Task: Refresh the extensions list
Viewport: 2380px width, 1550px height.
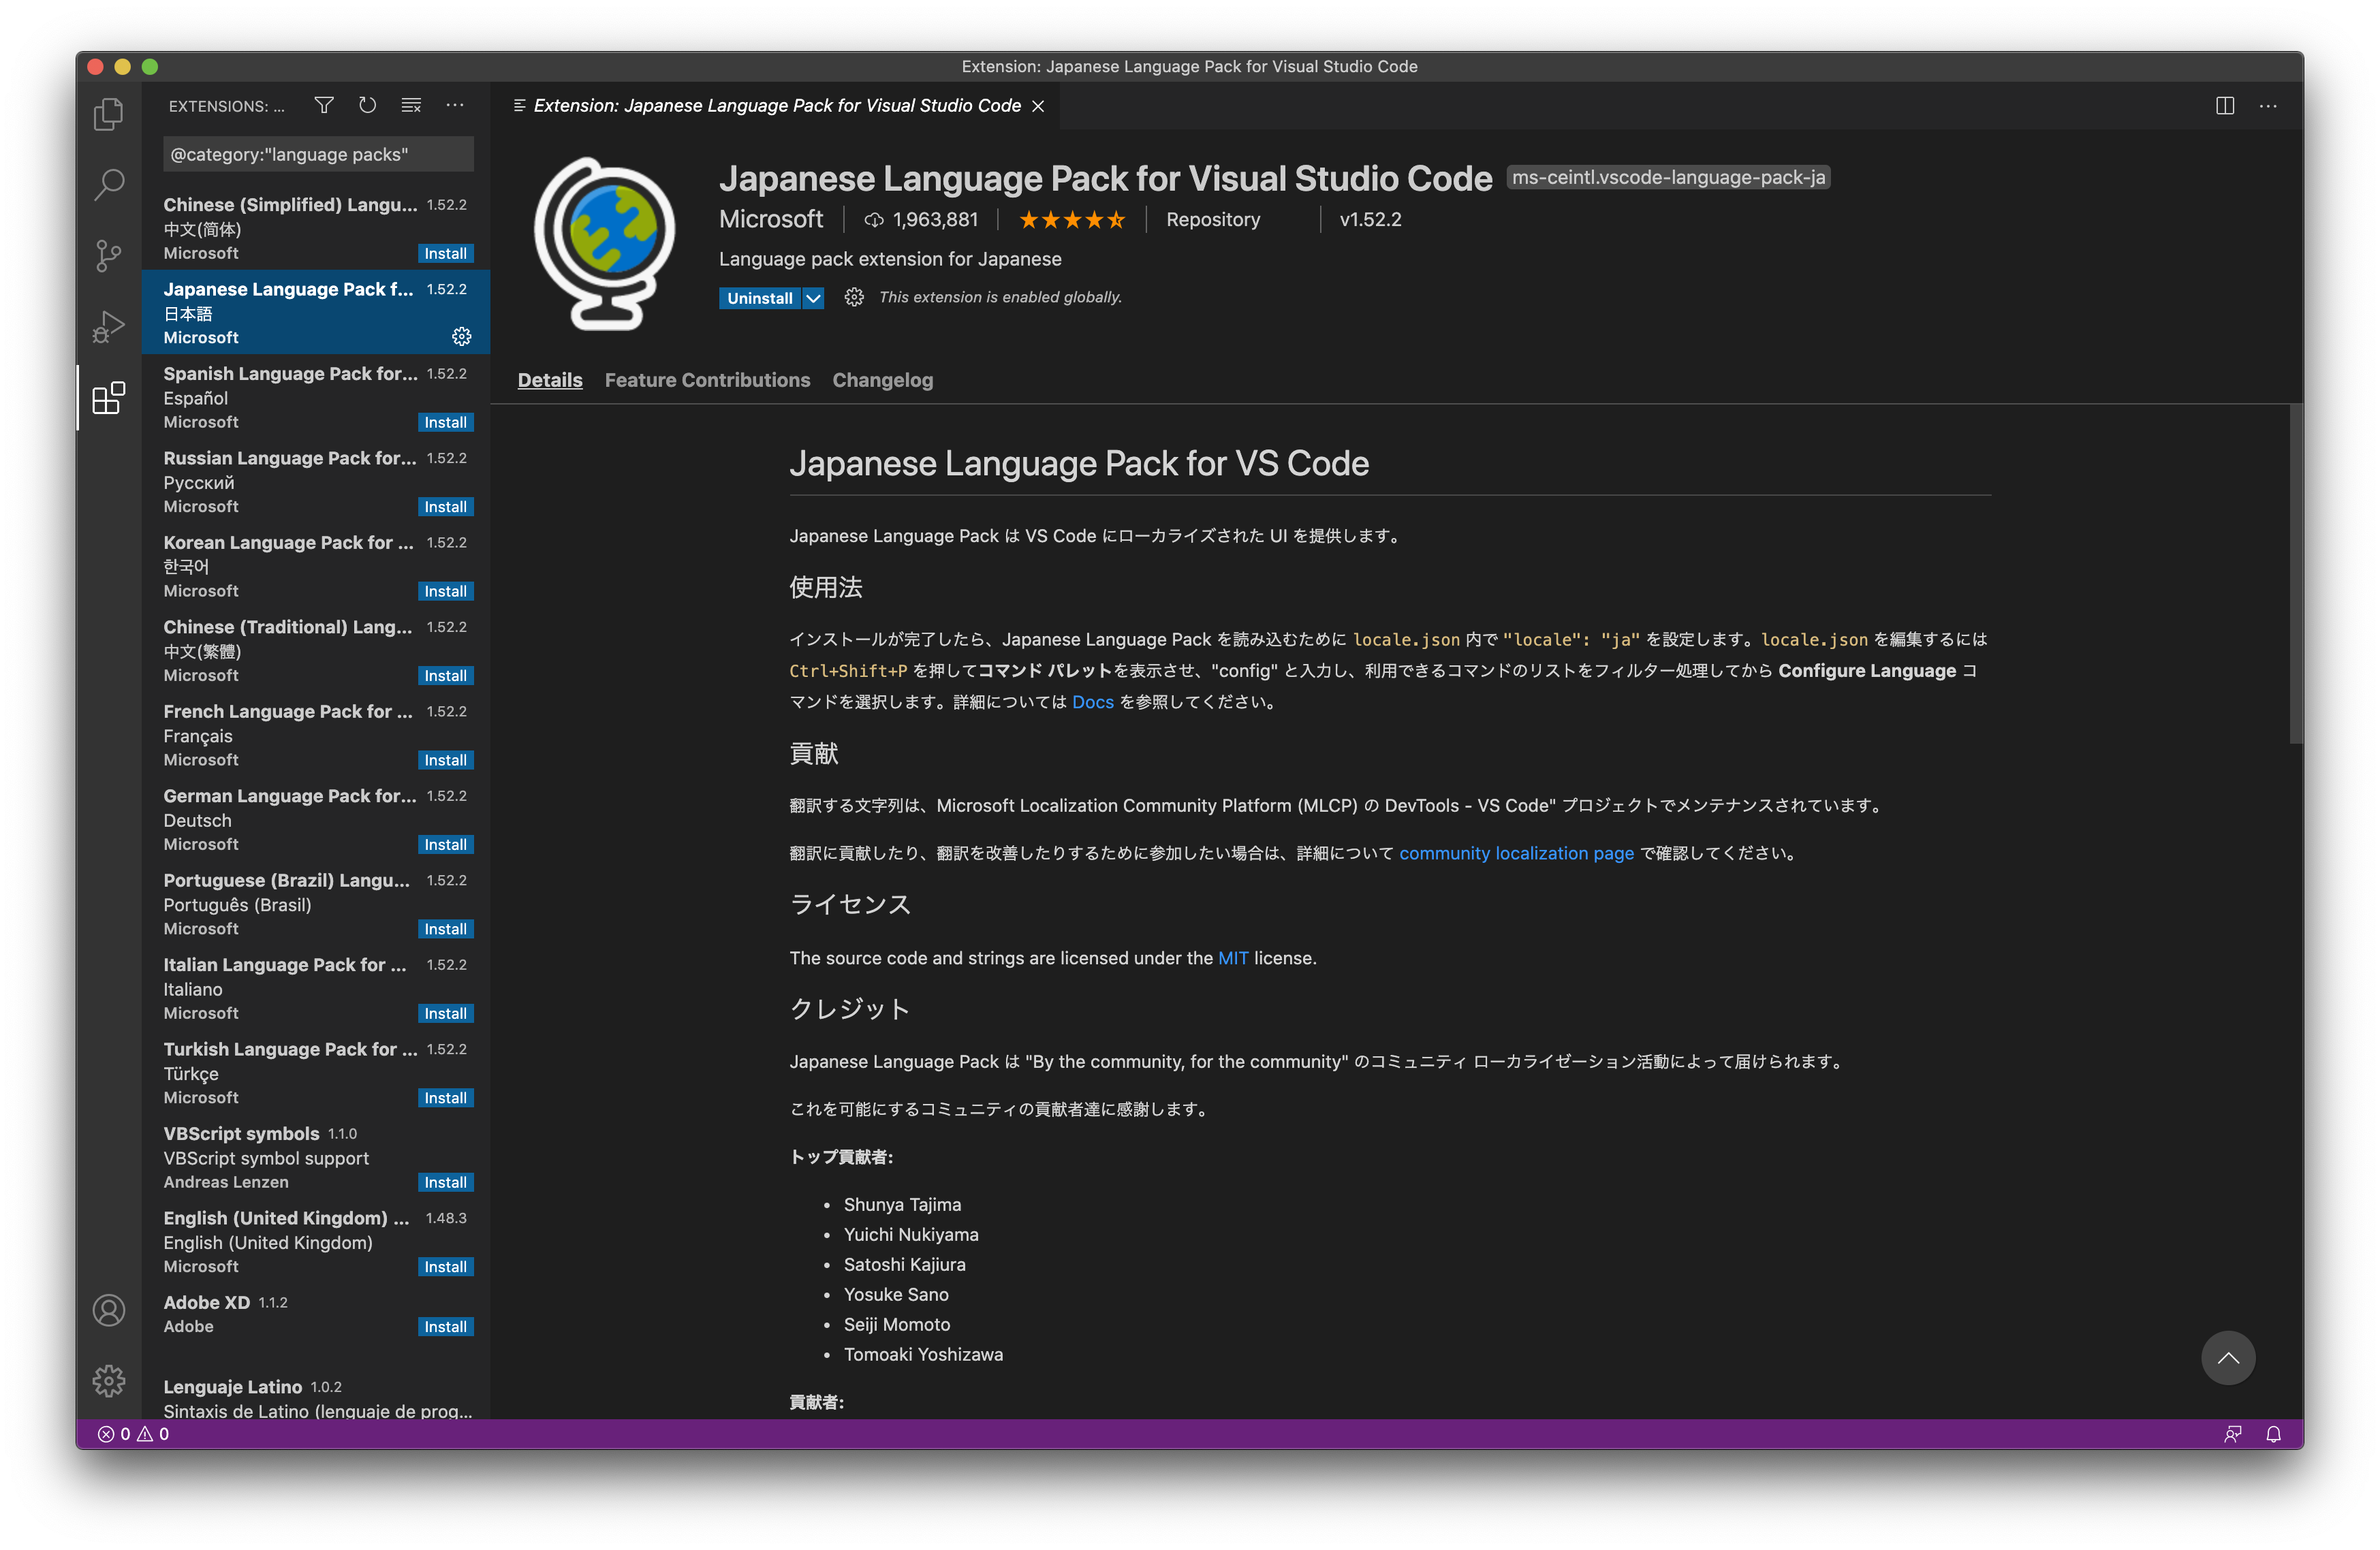Action: click(x=367, y=105)
